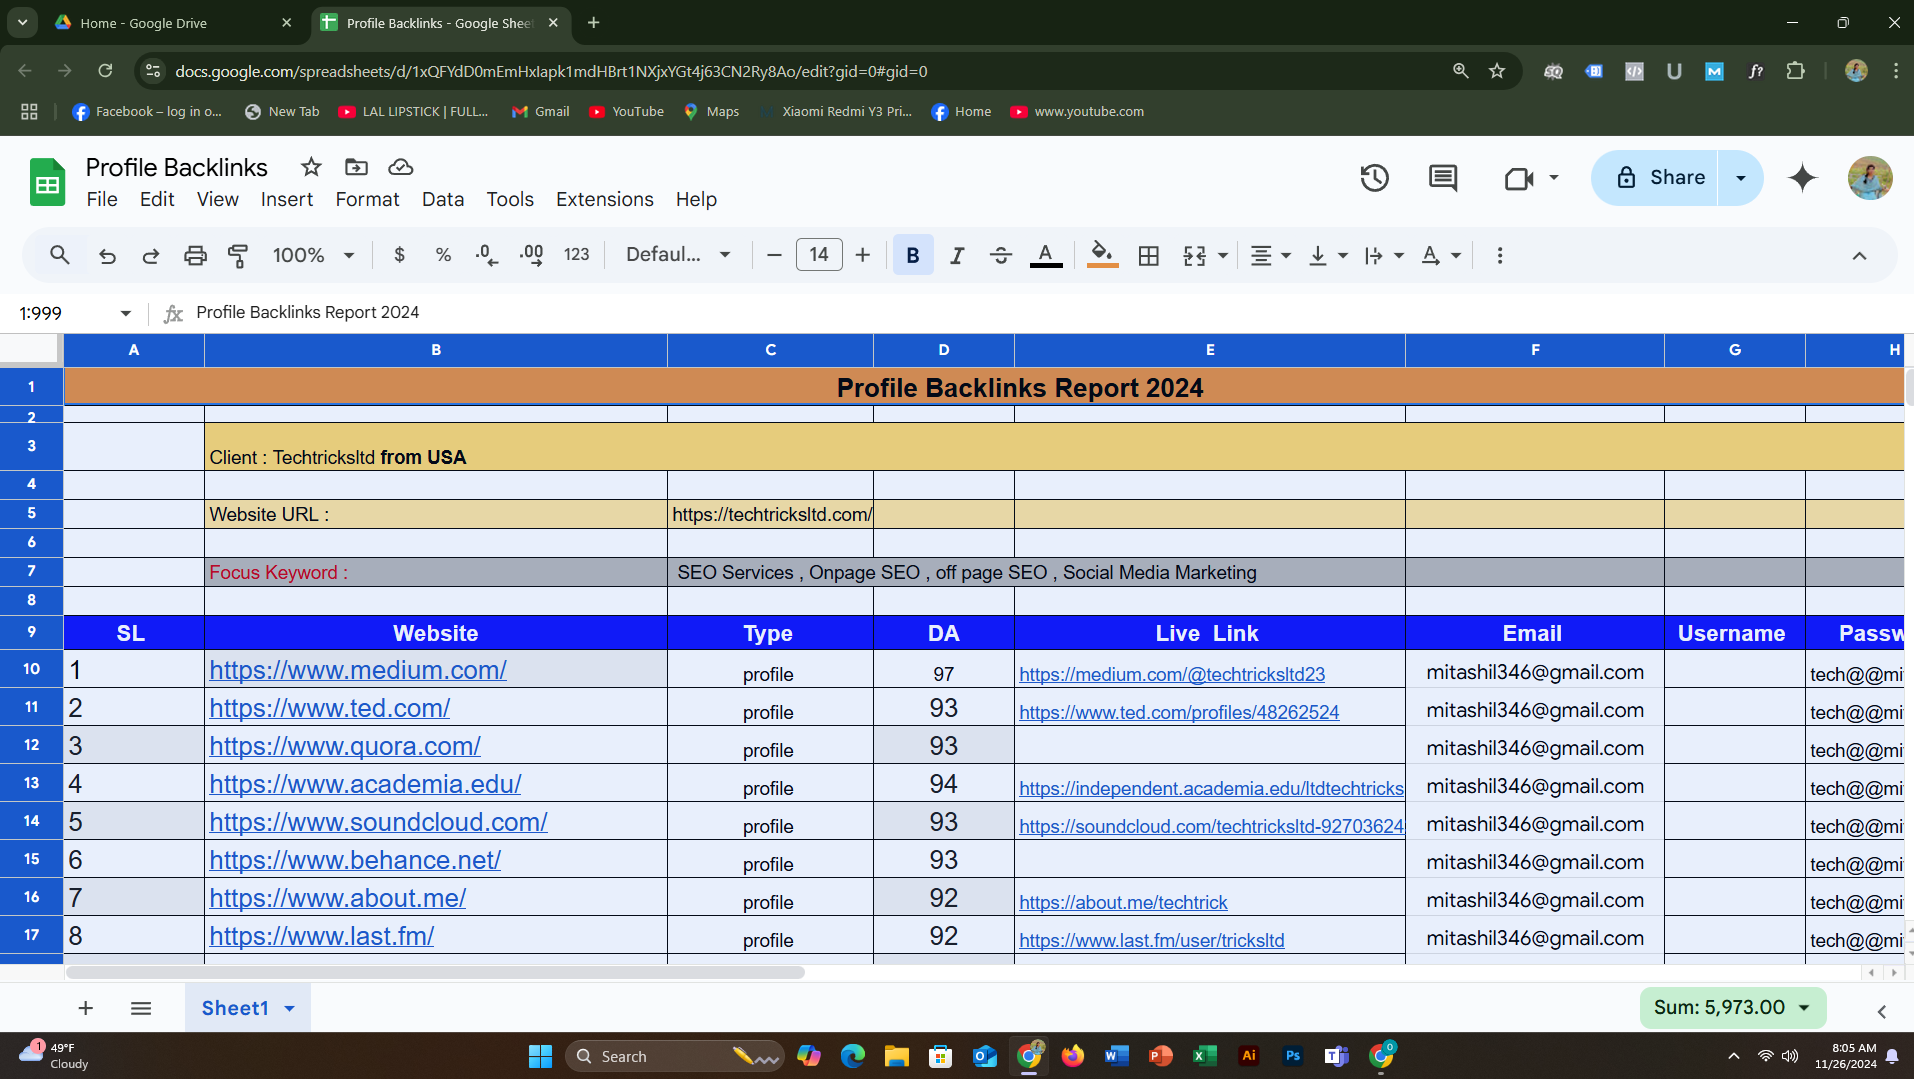Toggle strikethrough formatting button

click(1000, 256)
